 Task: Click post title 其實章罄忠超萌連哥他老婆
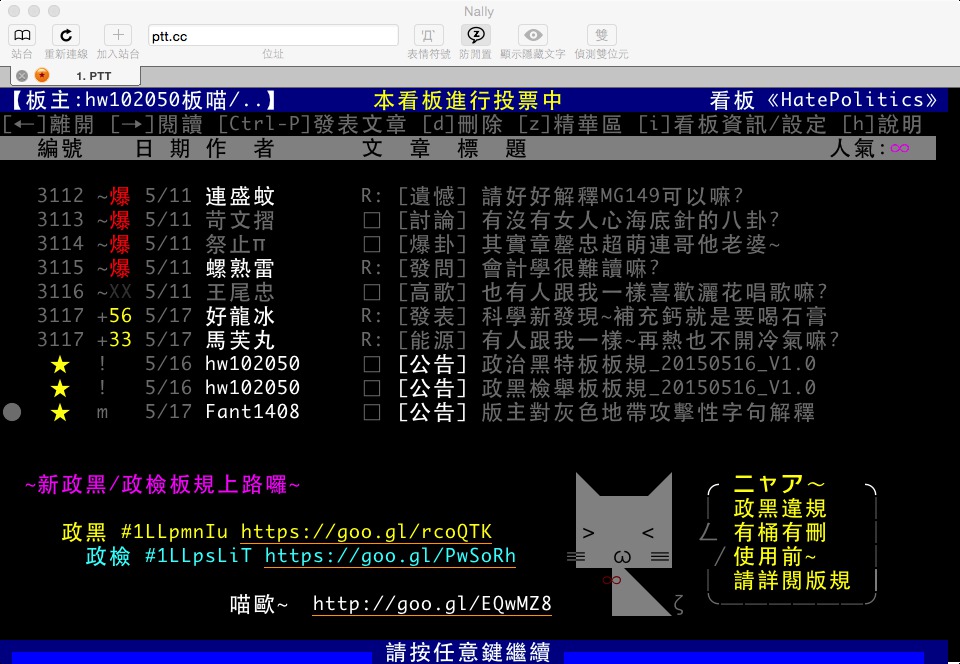point(630,244)
